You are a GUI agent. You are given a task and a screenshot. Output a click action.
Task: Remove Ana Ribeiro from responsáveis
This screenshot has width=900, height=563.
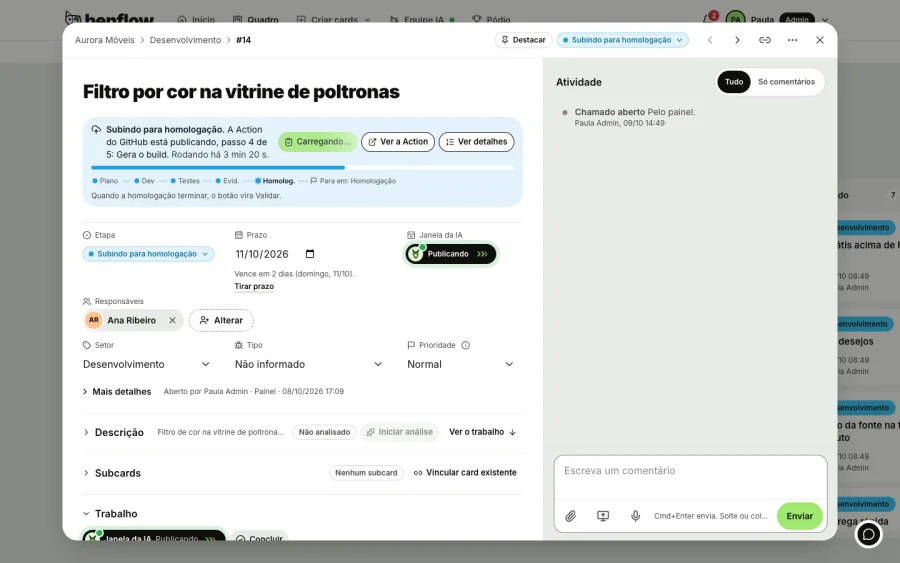point(172,320)
